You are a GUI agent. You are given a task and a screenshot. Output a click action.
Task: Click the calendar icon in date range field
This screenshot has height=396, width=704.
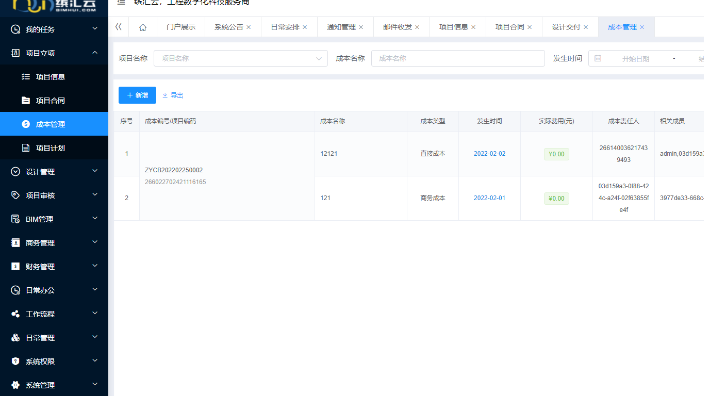(598, 58)
